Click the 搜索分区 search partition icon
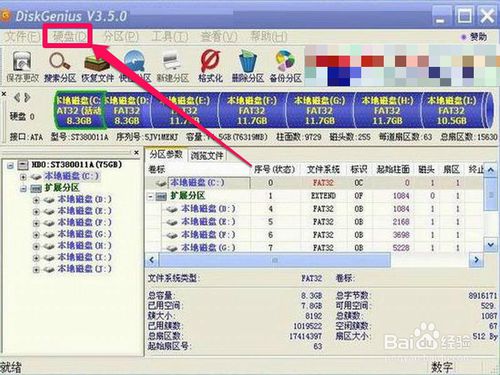 (x=60, y=66)
